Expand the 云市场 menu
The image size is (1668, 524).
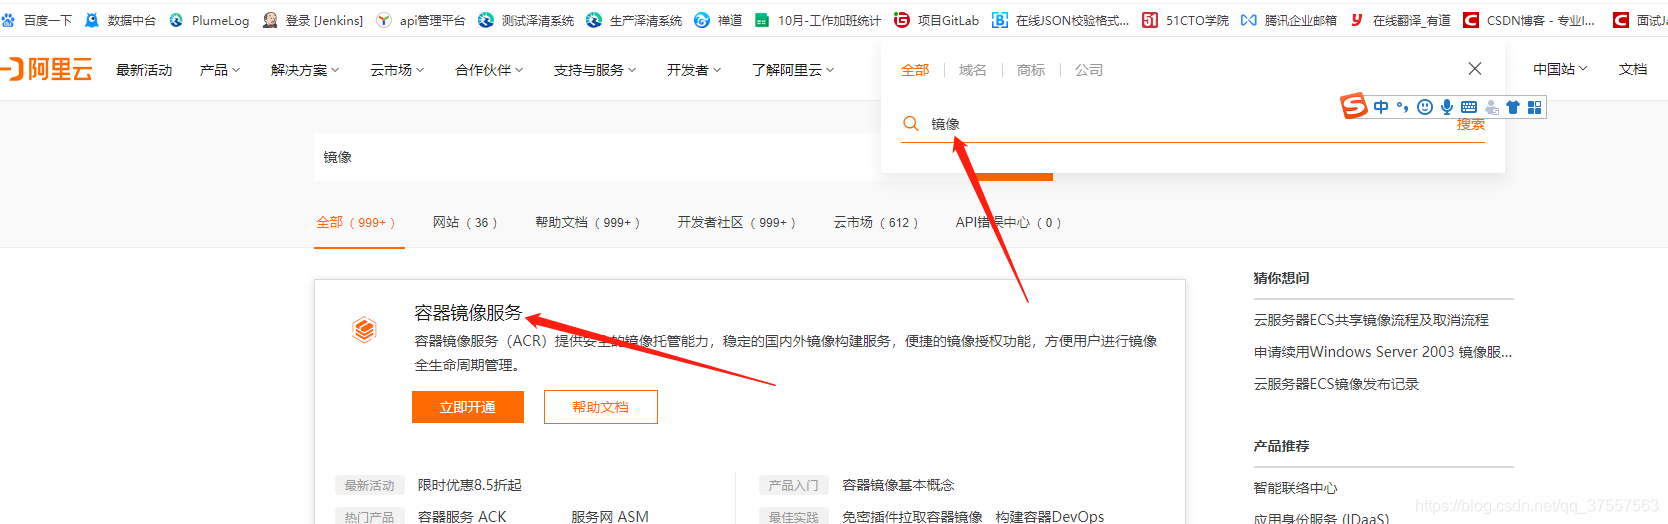click(x=397, y=70)
